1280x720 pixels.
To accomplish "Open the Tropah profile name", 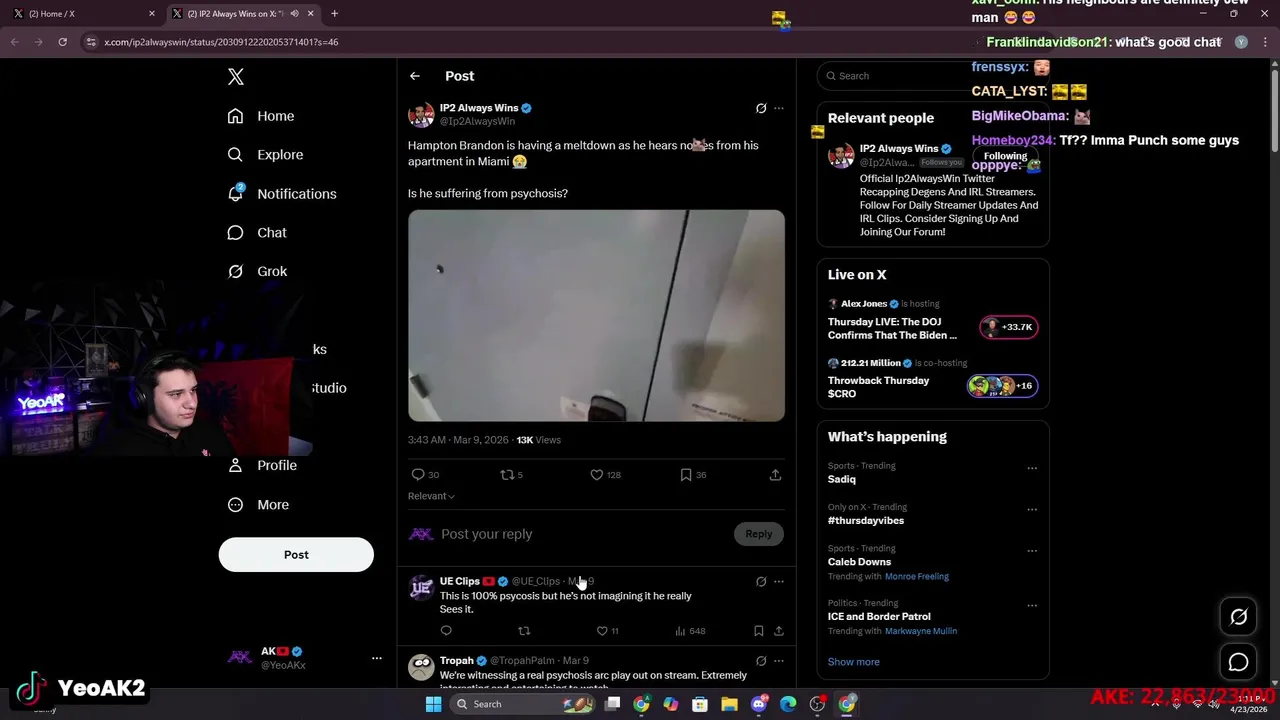I will tap(456, 661).
